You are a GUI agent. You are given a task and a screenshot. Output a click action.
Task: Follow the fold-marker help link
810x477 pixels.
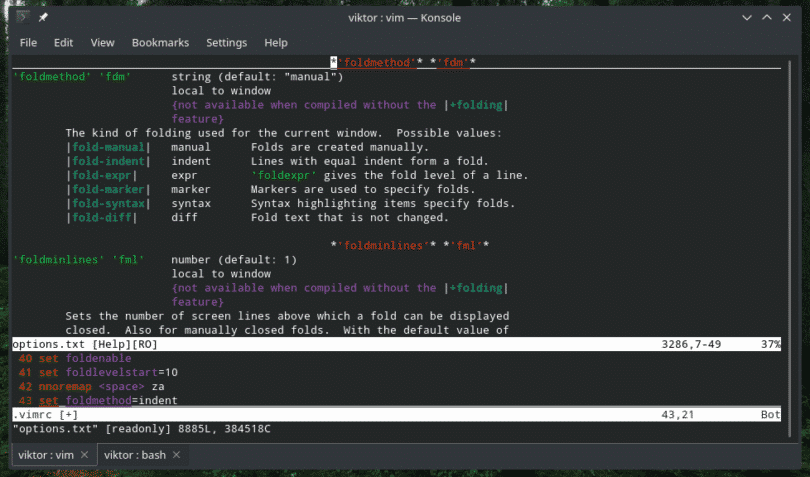(108, 190)
